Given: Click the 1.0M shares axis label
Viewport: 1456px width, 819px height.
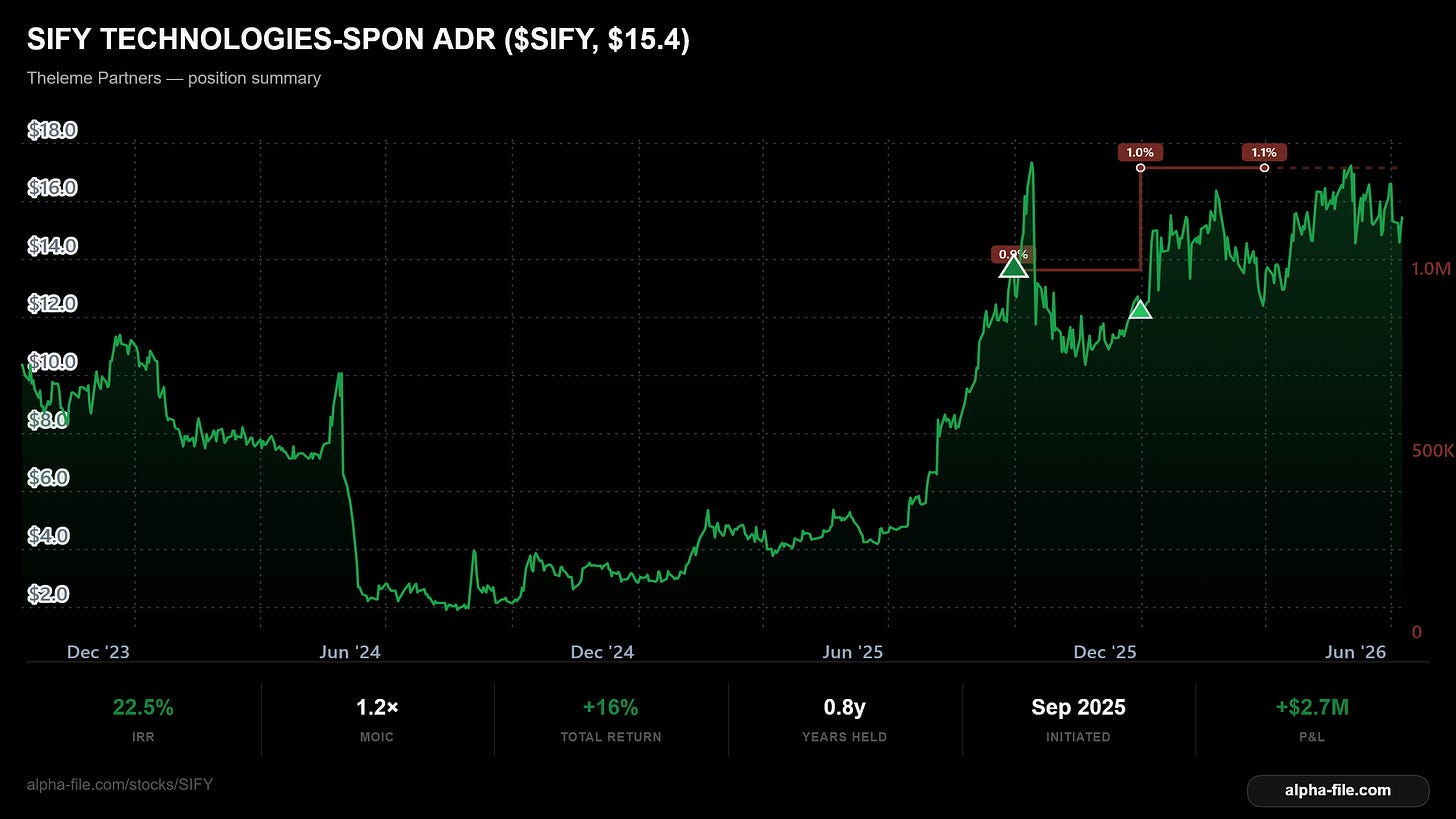Looking at the screenshot, I should coord(1430,269).
